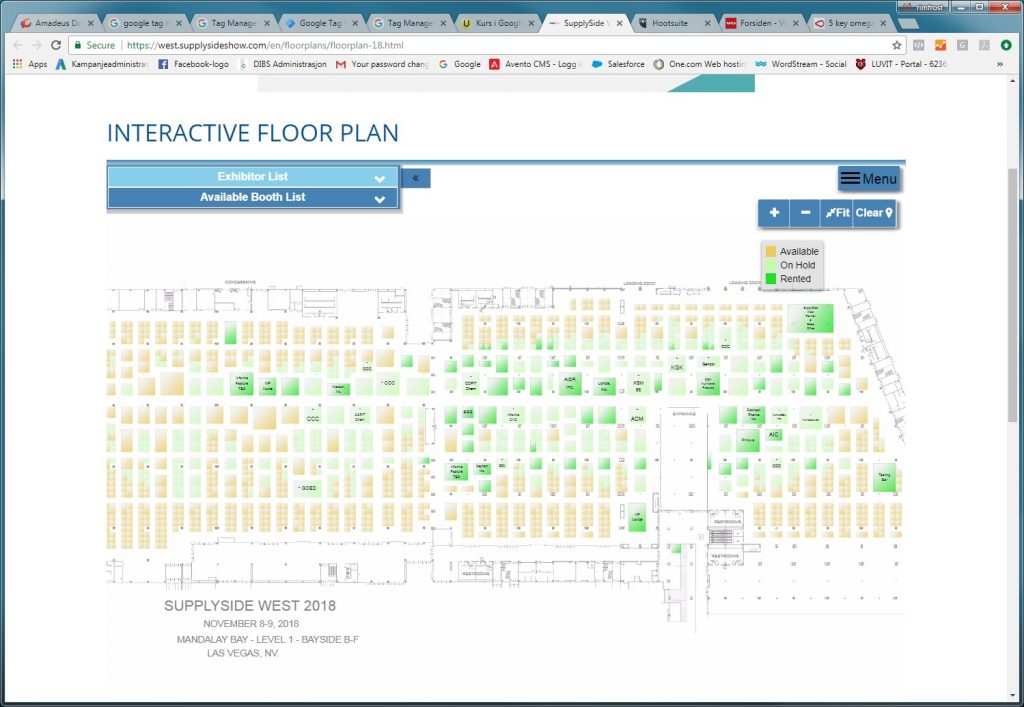Select the ADM booth on the floor plan
The image size is (1024, 707).
click(637, 418)
